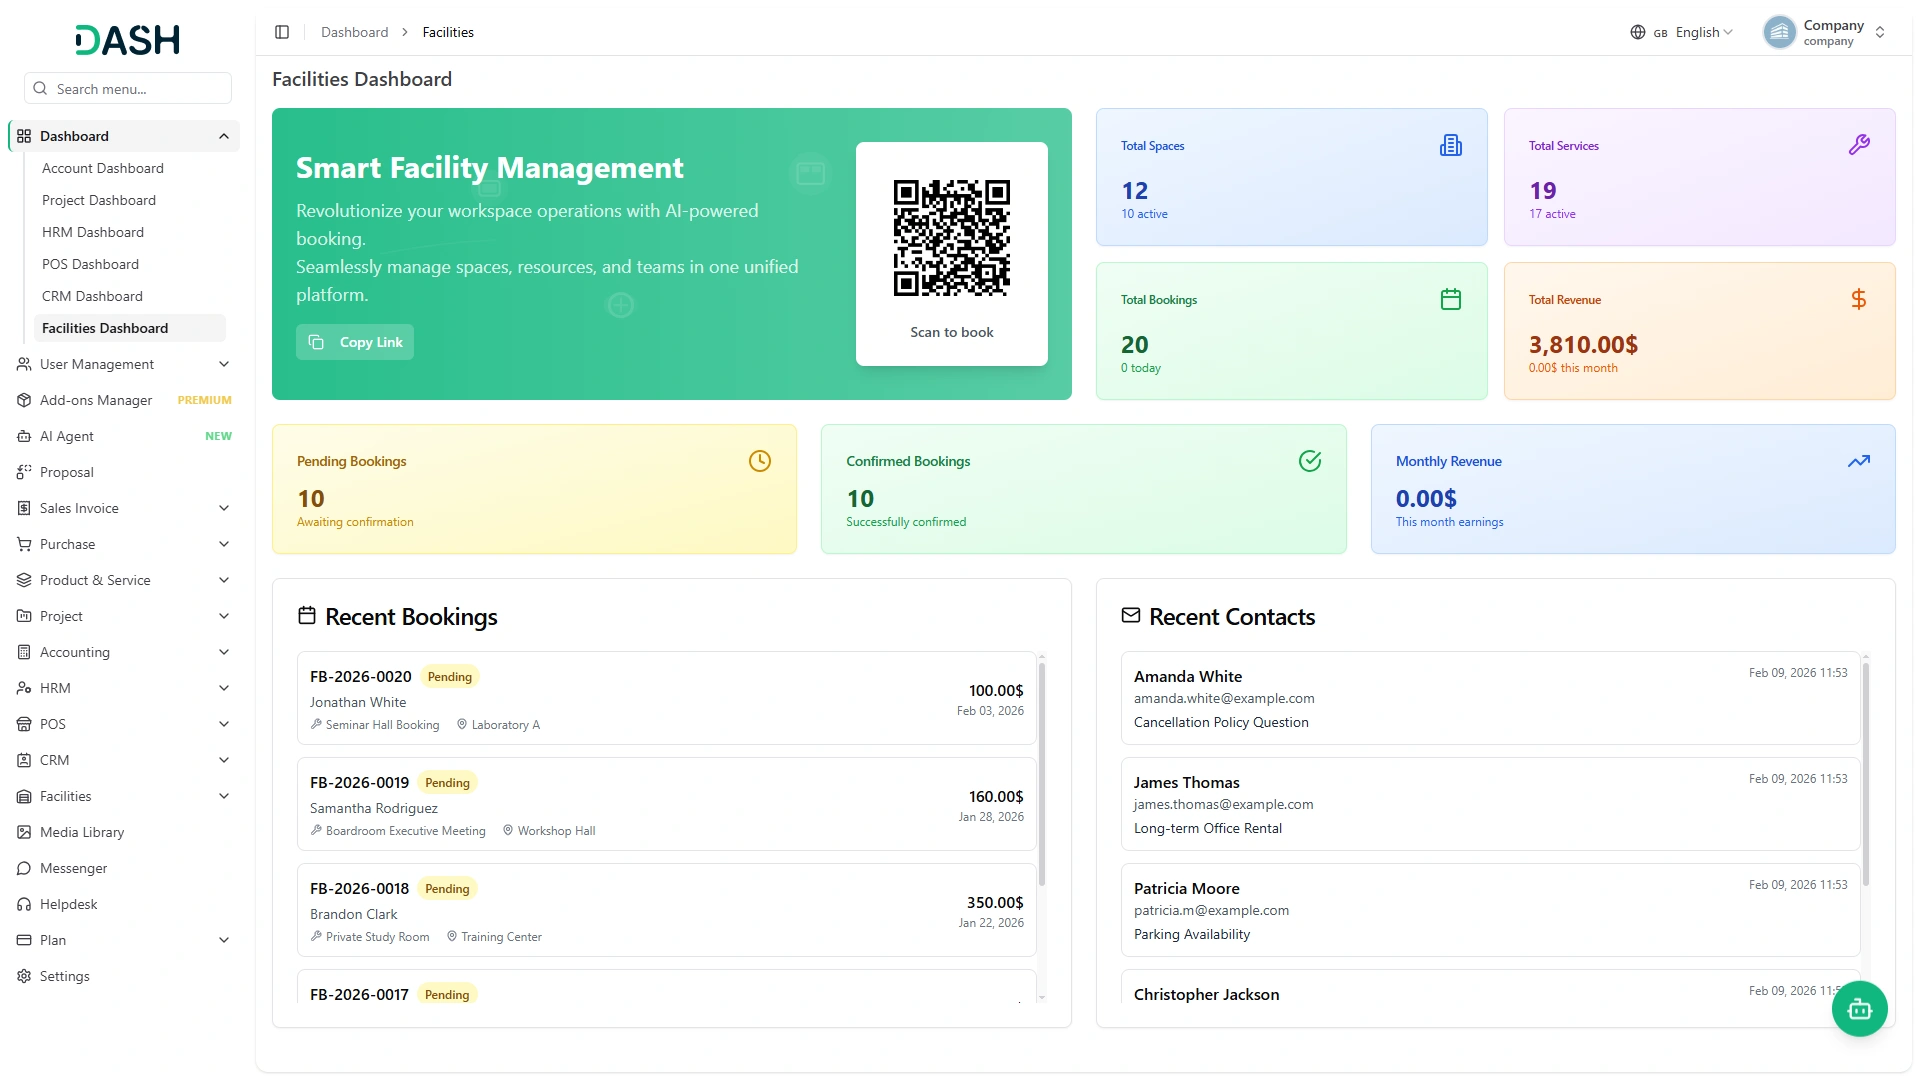
Task: Click the Confirmed Bookings checkmark icon
Action: point(1310,461)
